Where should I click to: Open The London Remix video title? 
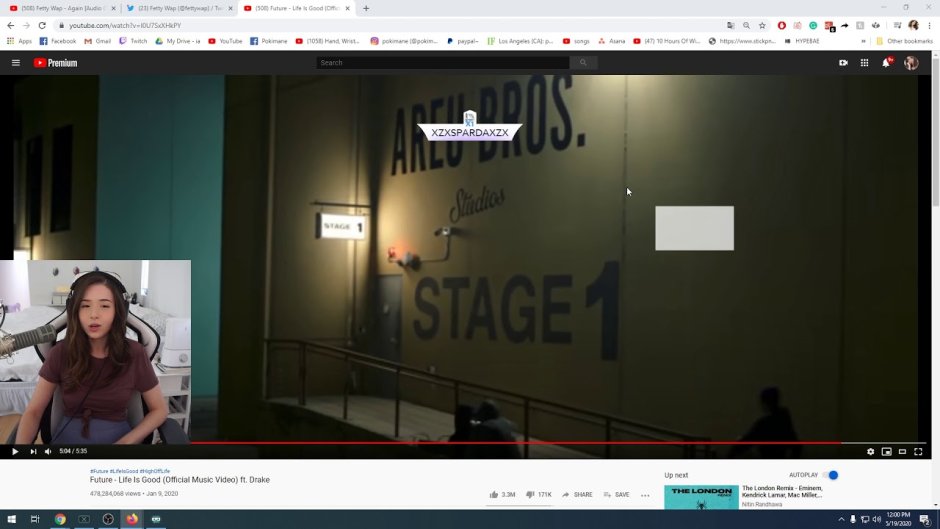(782, 492)
